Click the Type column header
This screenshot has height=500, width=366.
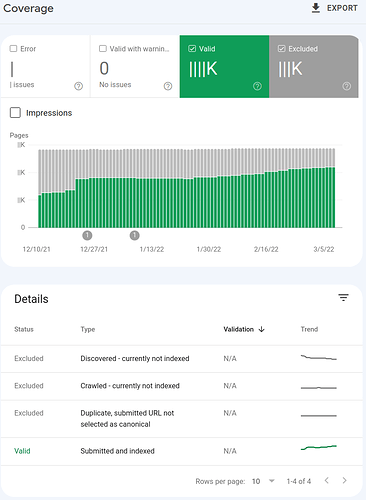click(88, 329)
